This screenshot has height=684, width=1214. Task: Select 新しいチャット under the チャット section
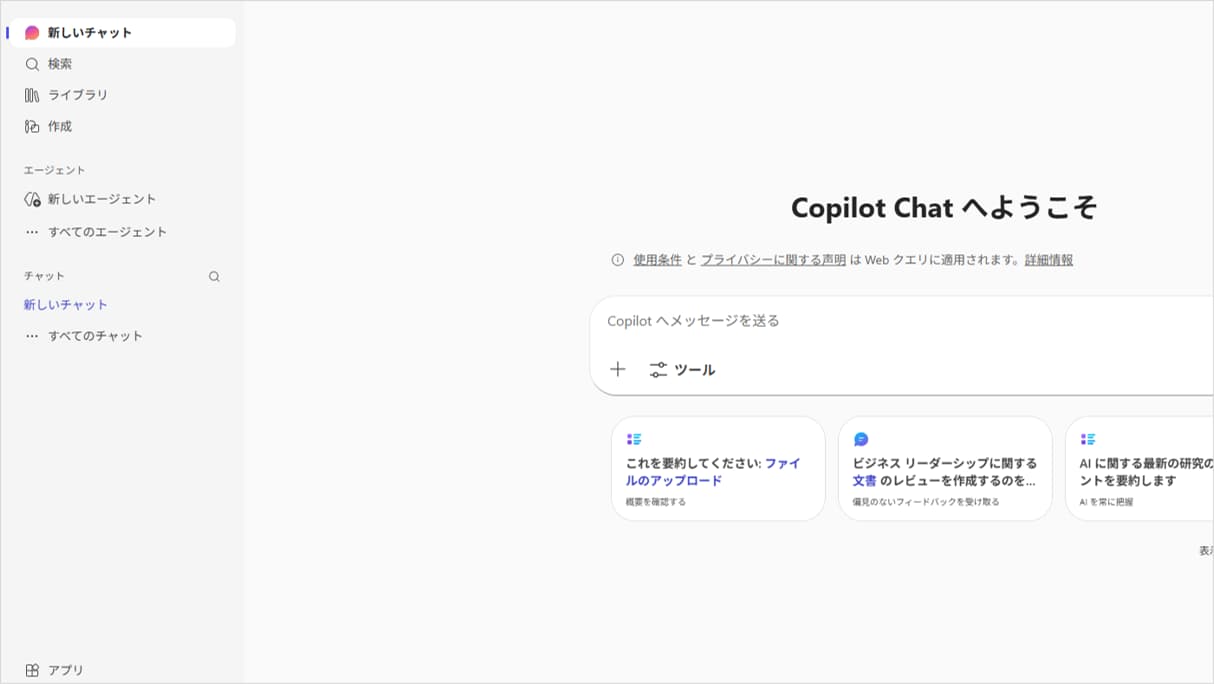[x=66, y=305]
